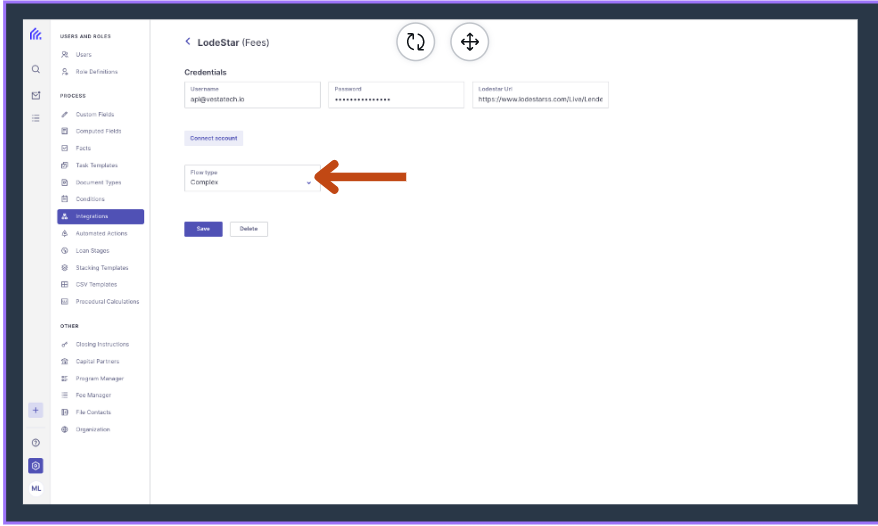878x526 pixels.
Task: Click the home logo icon at top left
Action: click(36, 34)
